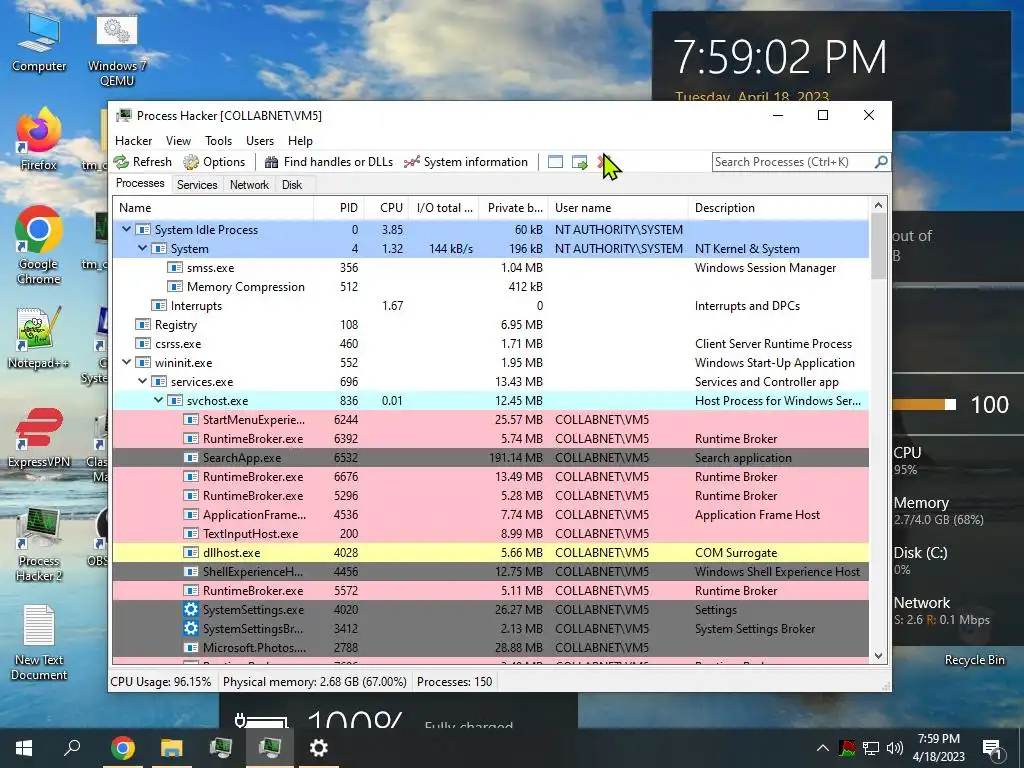1024x768 pixels.
Task: Click process list scrollbar down arrow
Action: 878,656
